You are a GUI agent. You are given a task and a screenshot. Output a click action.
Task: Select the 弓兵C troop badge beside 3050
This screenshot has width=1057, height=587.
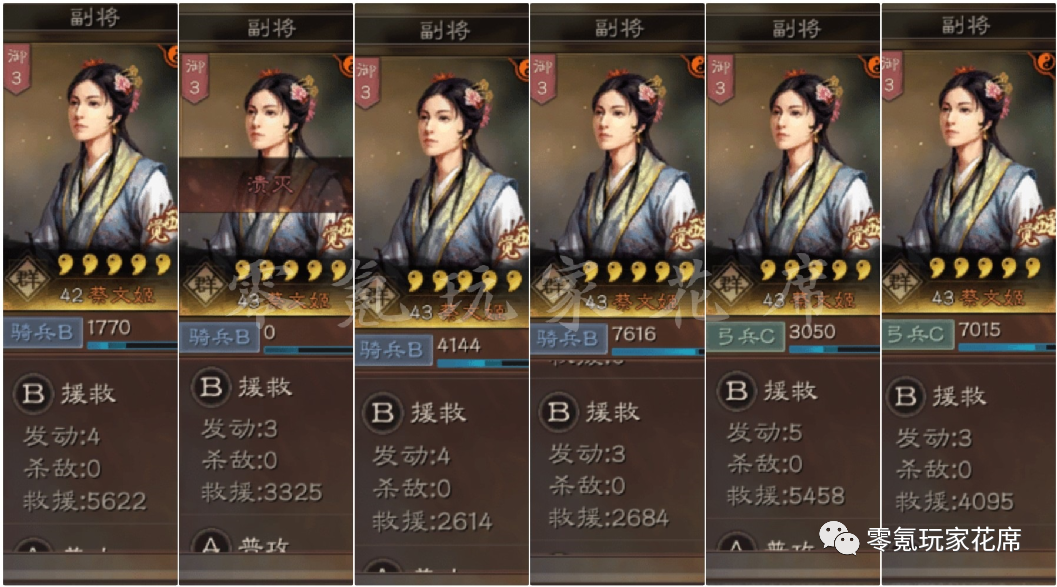point(745,336)
